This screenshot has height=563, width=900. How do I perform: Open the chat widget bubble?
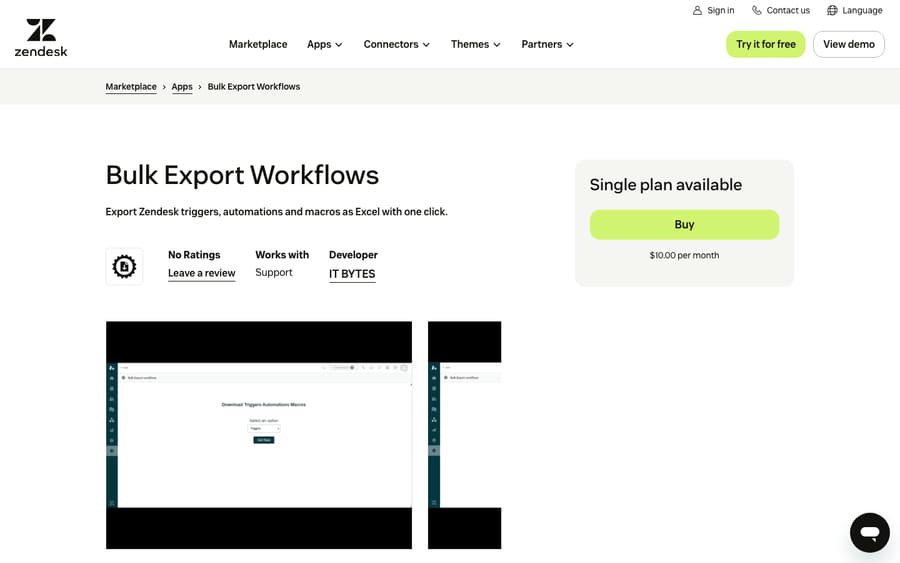point(870,533)
